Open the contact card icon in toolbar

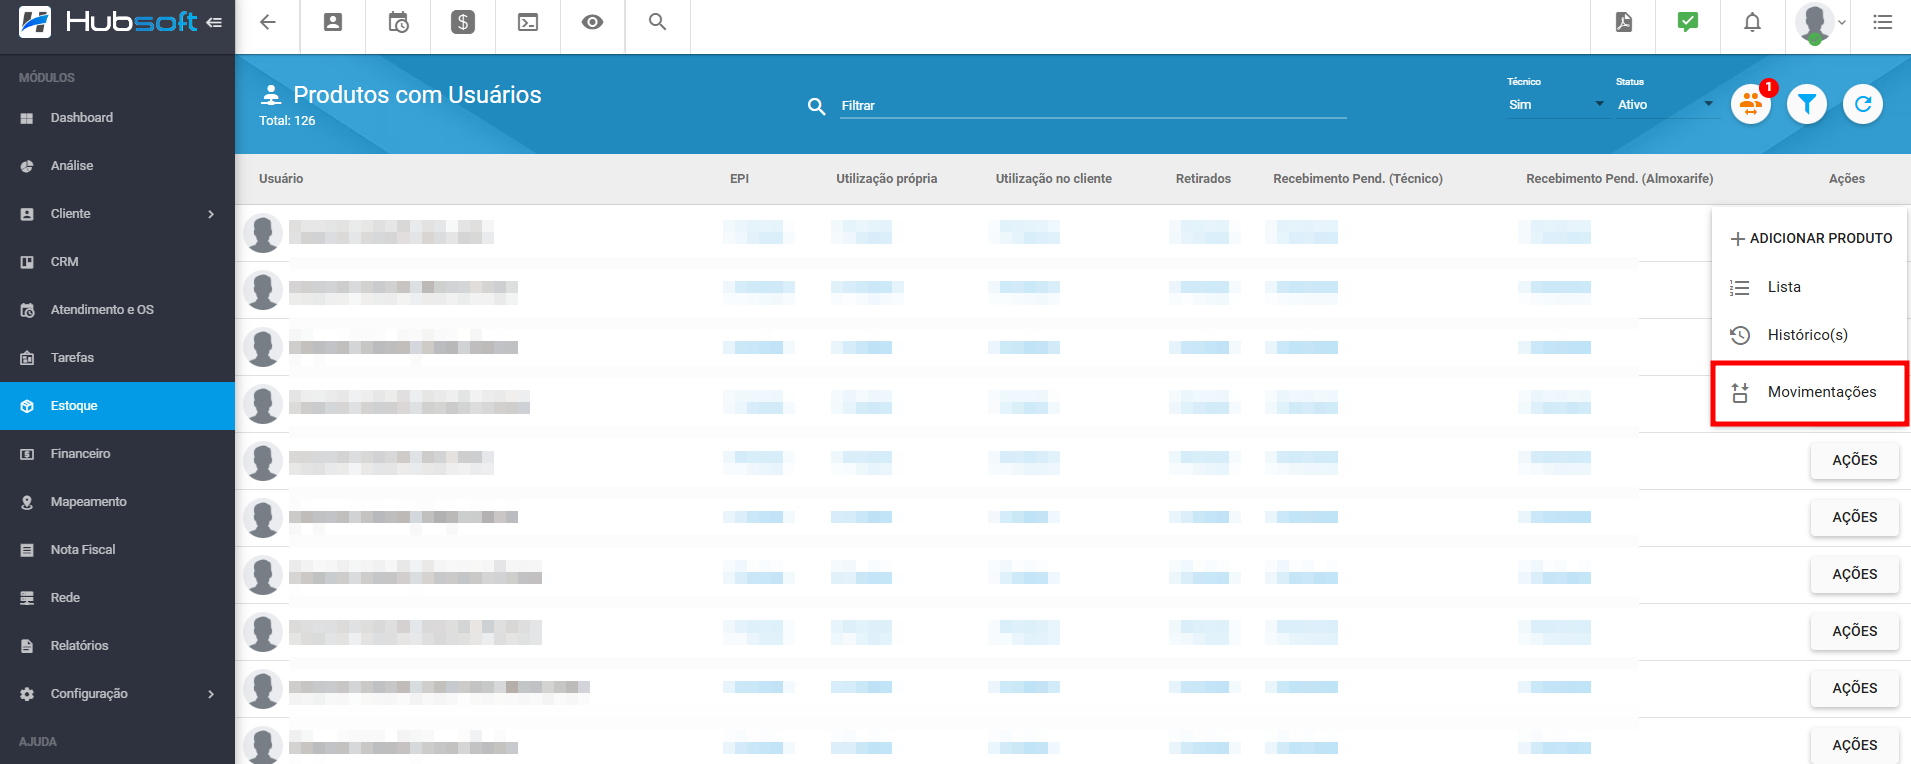(x=333, y=22)
